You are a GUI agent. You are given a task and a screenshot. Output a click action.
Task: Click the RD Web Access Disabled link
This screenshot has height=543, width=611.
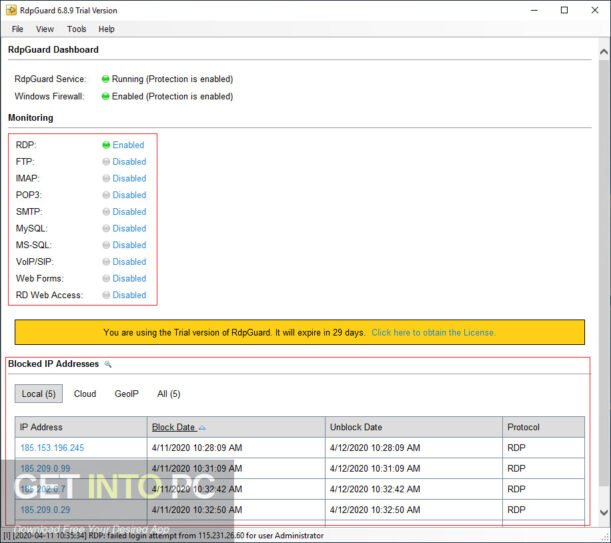pyautogui.click(x=129, y=295)
